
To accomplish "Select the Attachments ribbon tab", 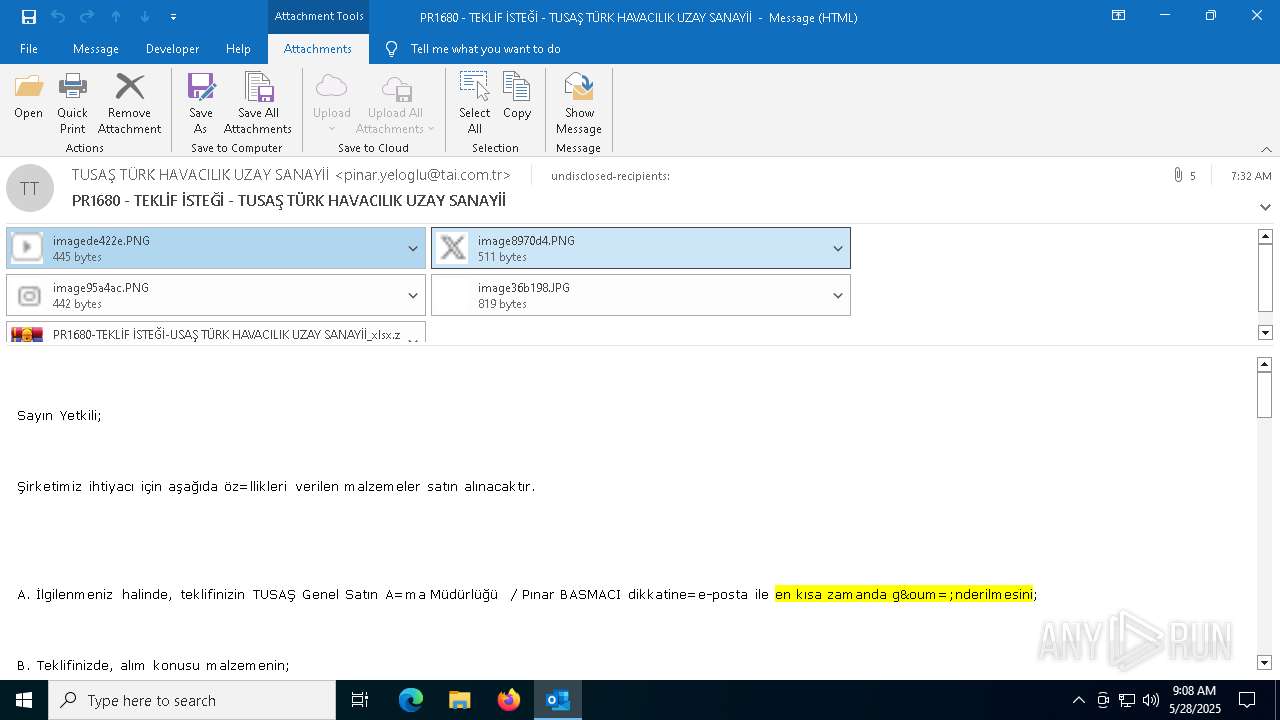I will tap(318, 49).
